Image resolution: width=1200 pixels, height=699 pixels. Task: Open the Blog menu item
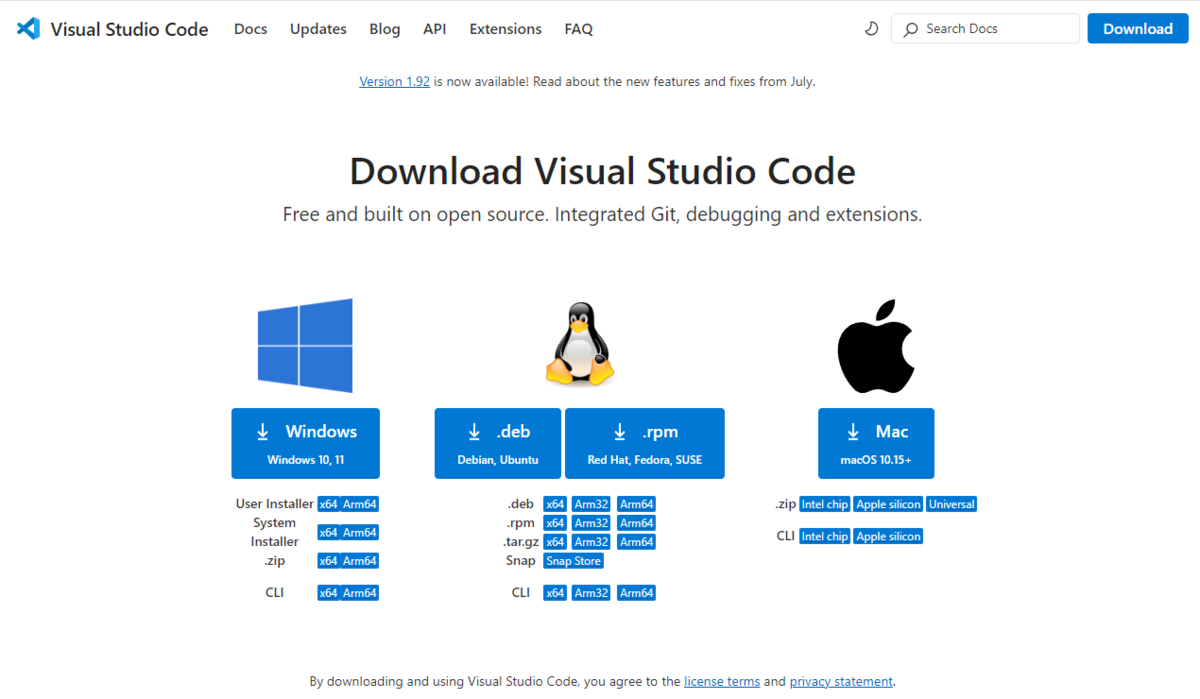(384, 29)
